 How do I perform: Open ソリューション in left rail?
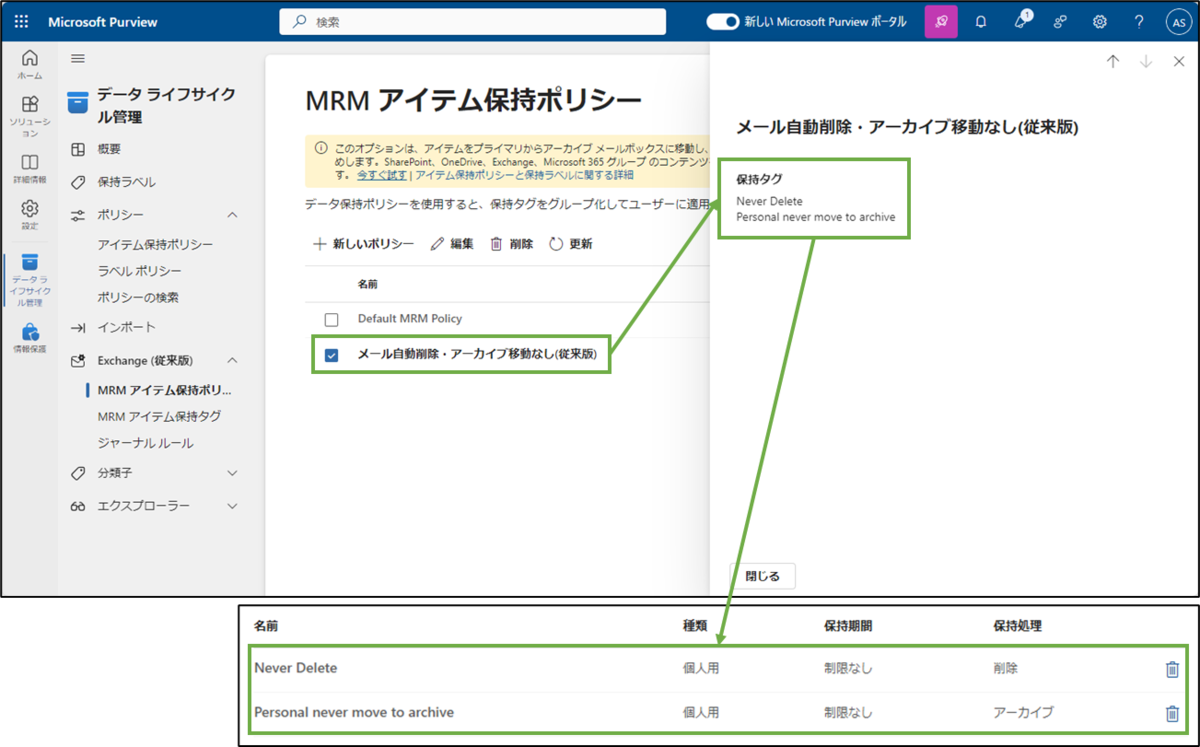coord(30,117)
